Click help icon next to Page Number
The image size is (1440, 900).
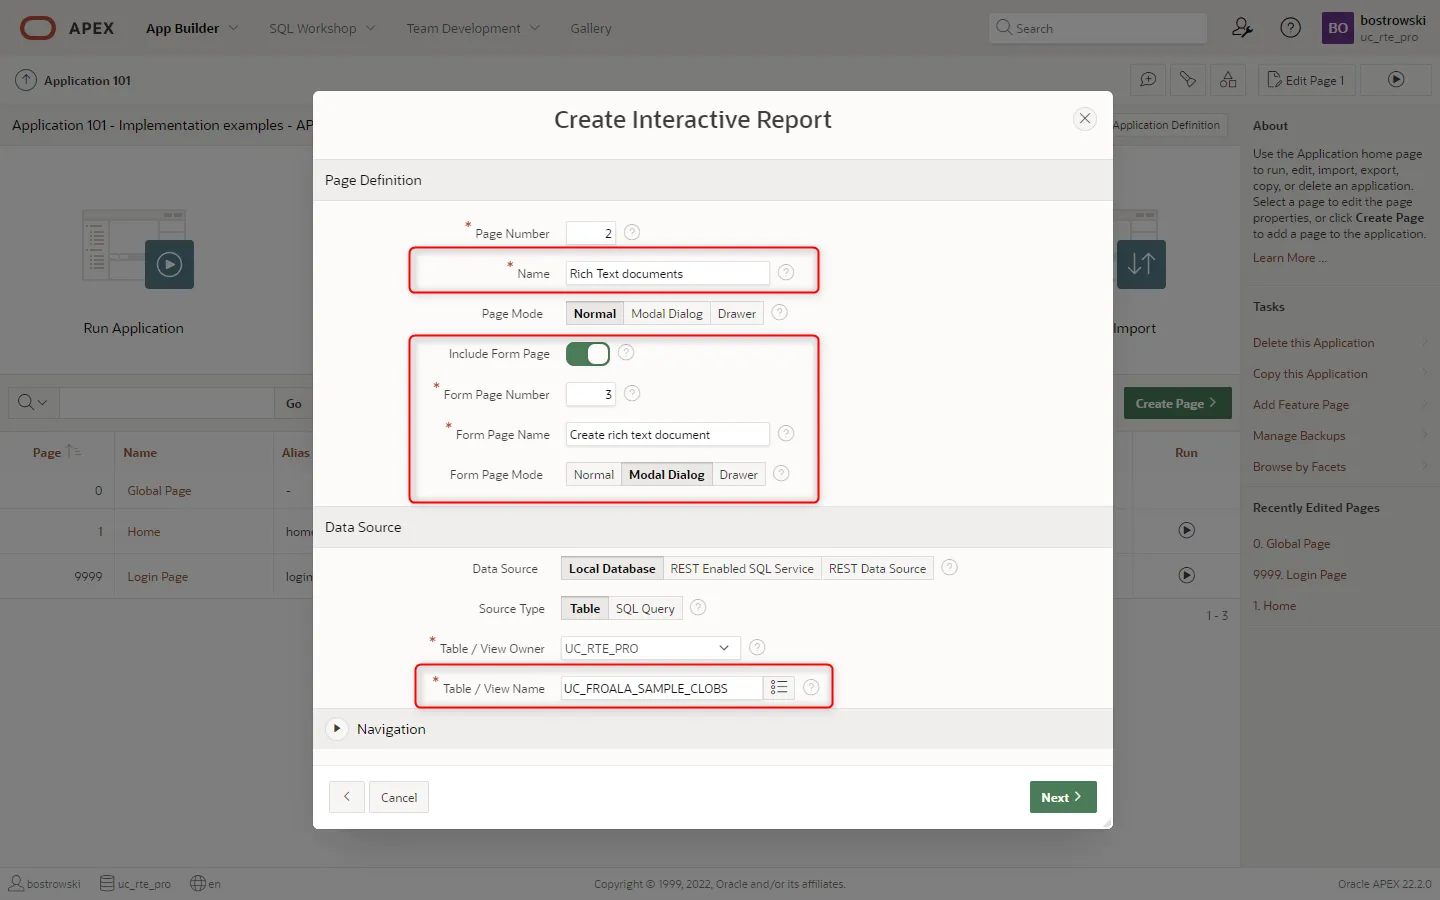click(x=632, y=233)
